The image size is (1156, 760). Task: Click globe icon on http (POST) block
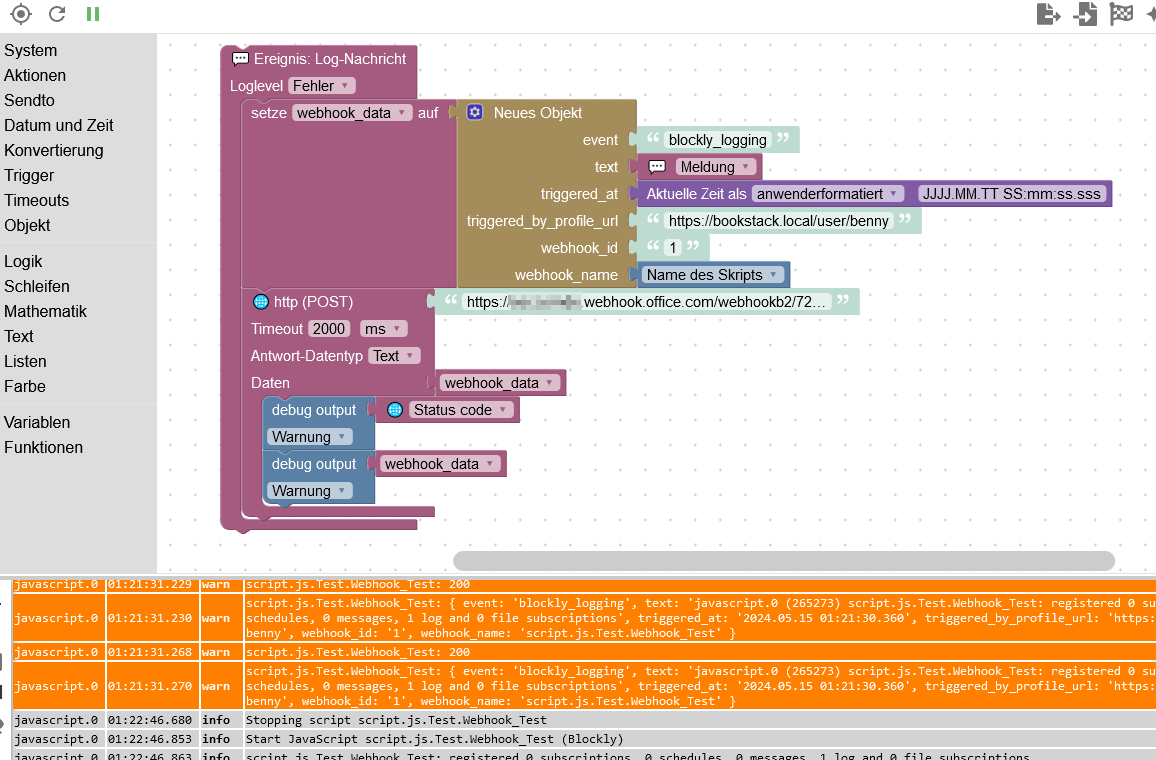[260, 301]
